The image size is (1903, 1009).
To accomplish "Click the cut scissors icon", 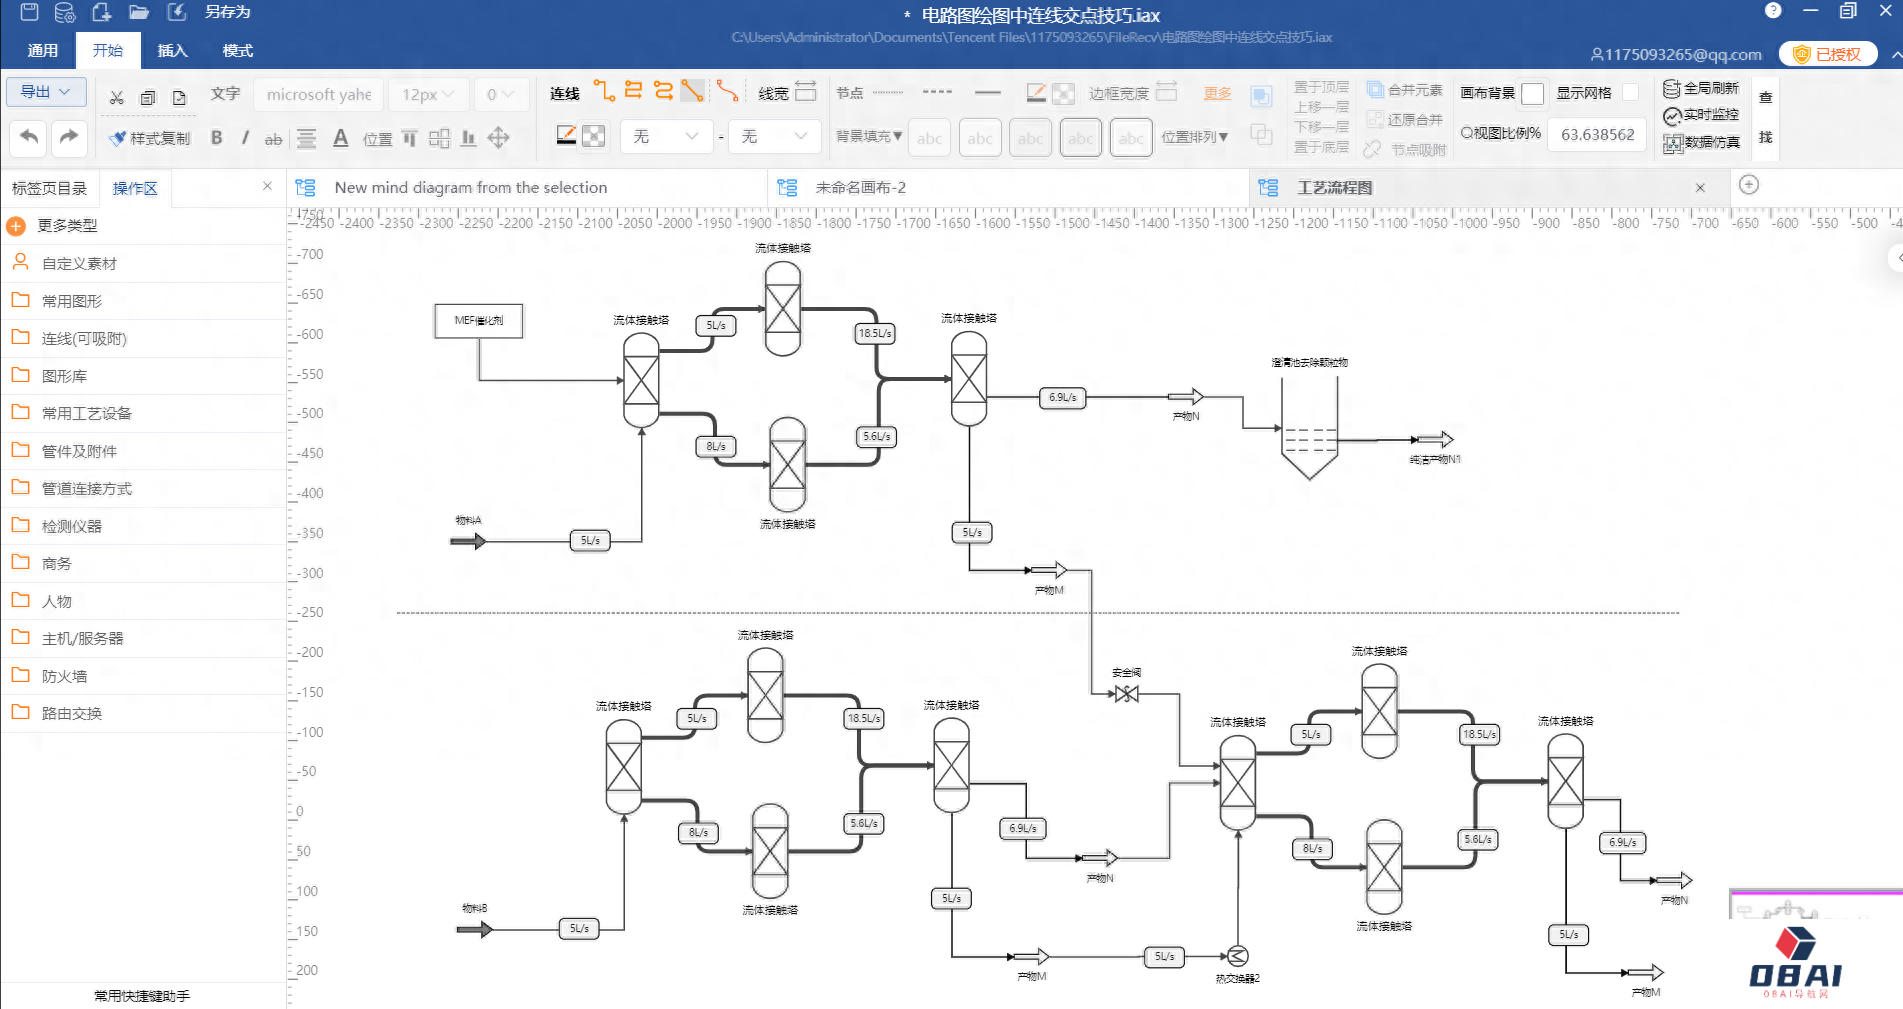I will click(x=117, y=97).
